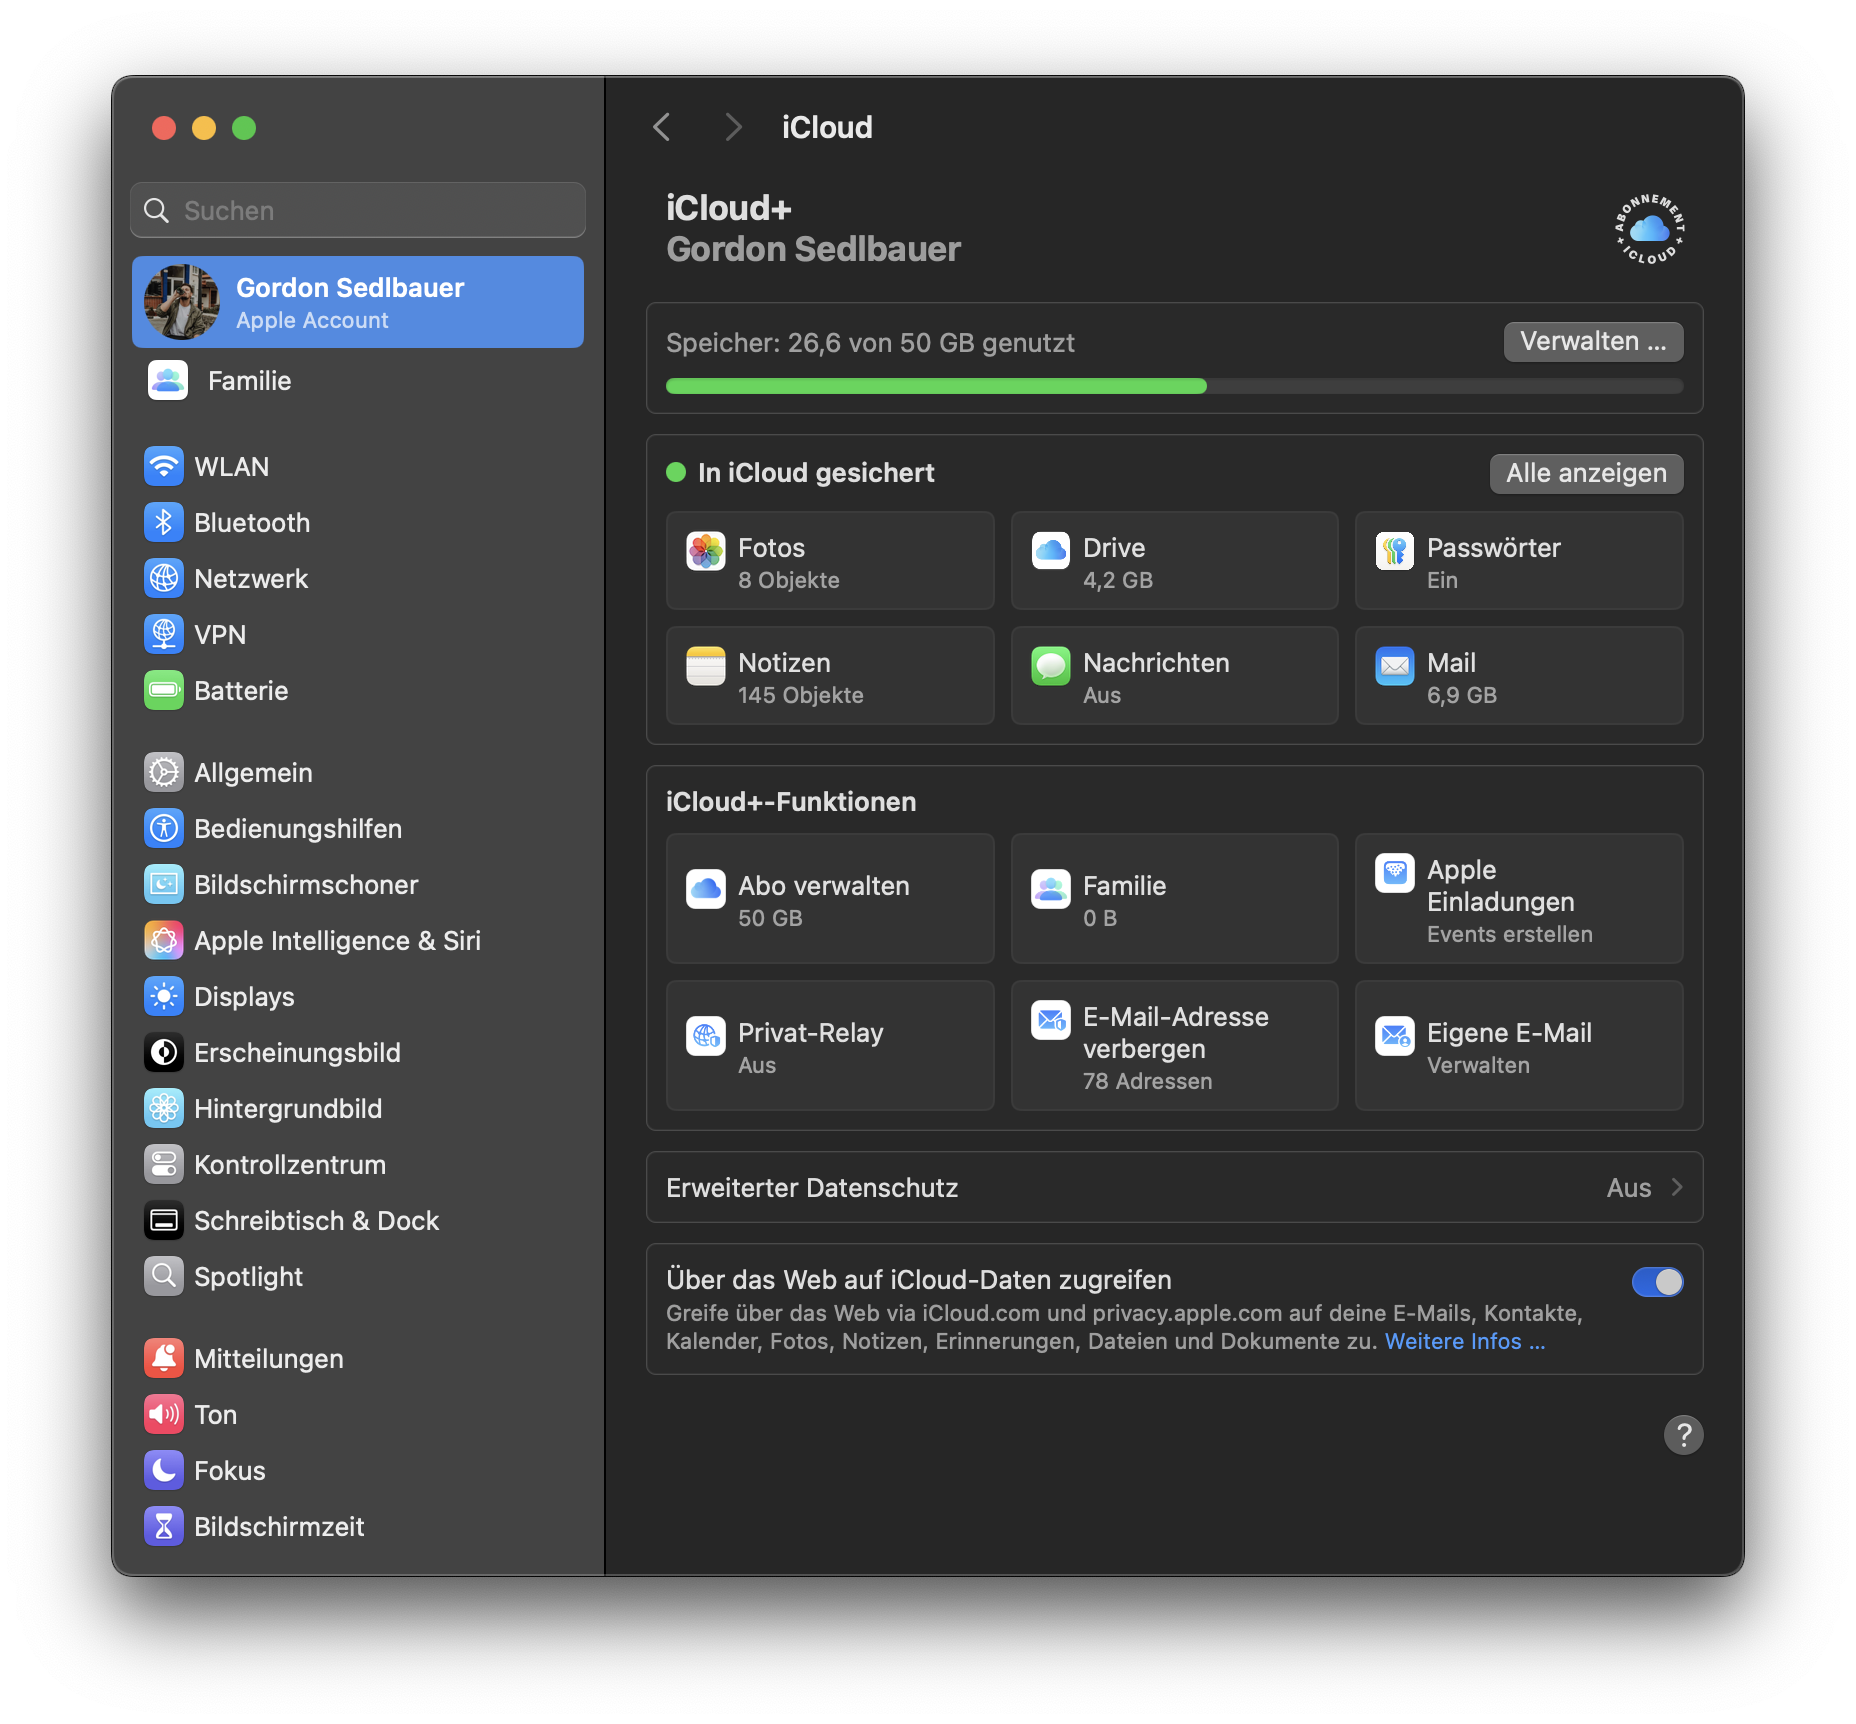Select the iCloud Drive tile

[x=1173, y=561]
